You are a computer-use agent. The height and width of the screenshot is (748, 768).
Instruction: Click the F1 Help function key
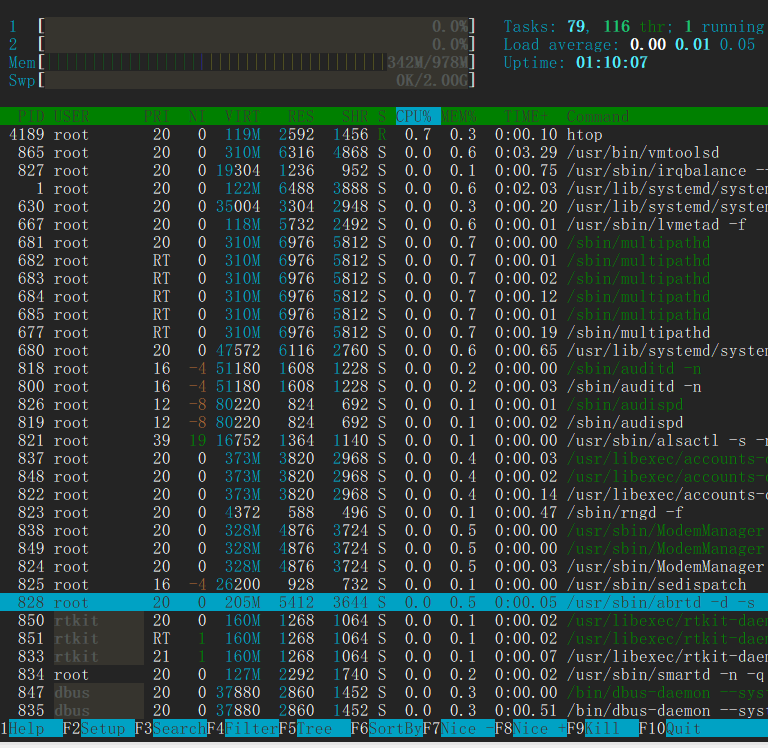[x=31, y=728]
